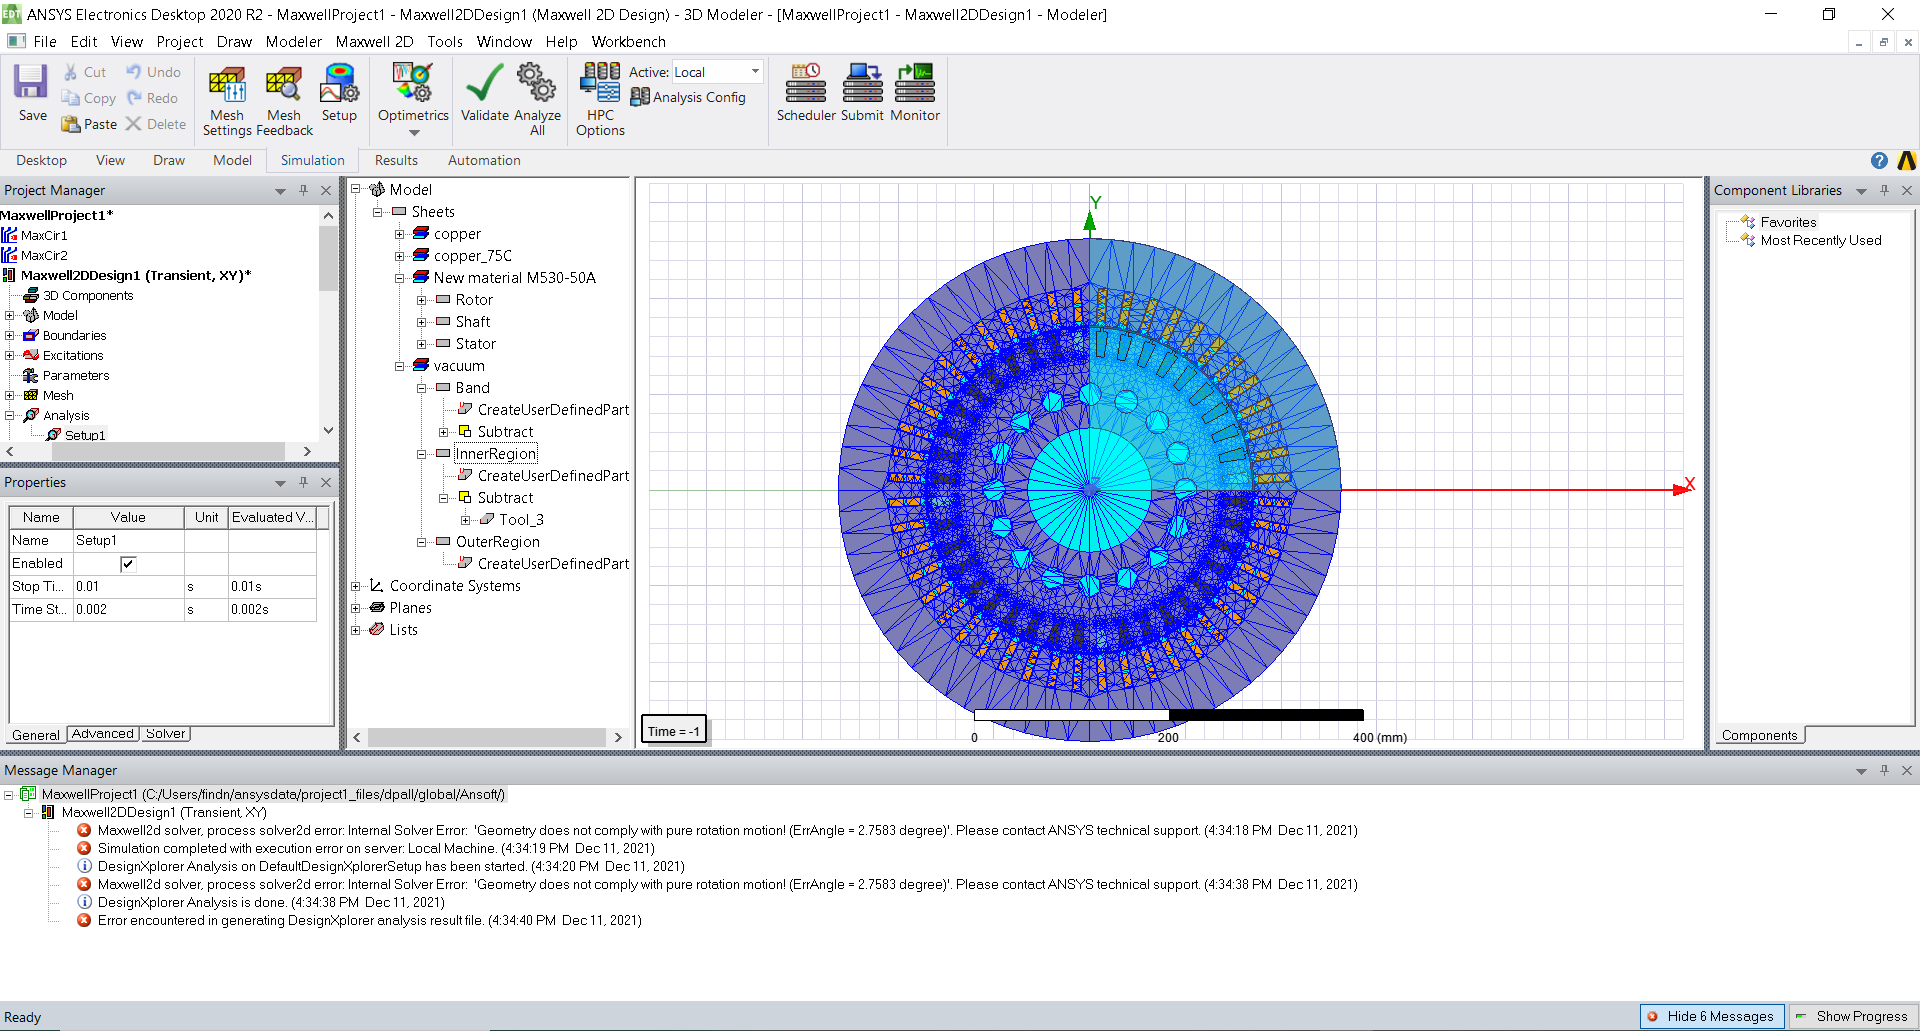Select OuterRegion in model tree
This screenshot has width=1920, height=1031.
coord(497,542)
